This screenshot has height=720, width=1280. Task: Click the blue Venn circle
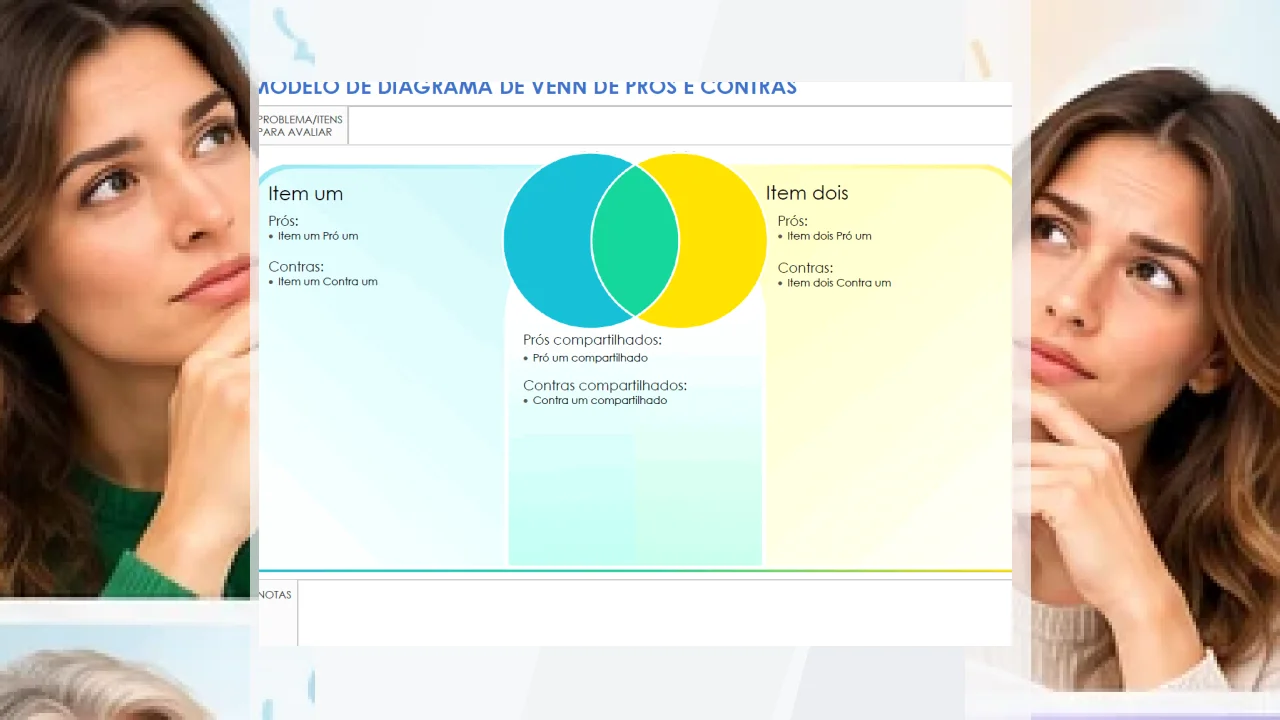pos(547,241)
